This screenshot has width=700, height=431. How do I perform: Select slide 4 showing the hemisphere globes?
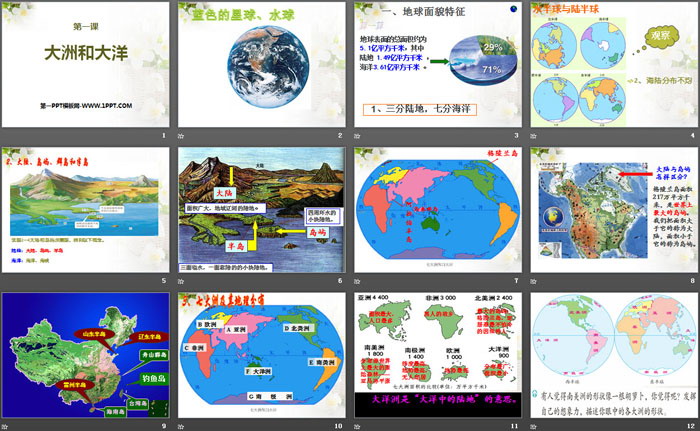click(x=615, y=64)
